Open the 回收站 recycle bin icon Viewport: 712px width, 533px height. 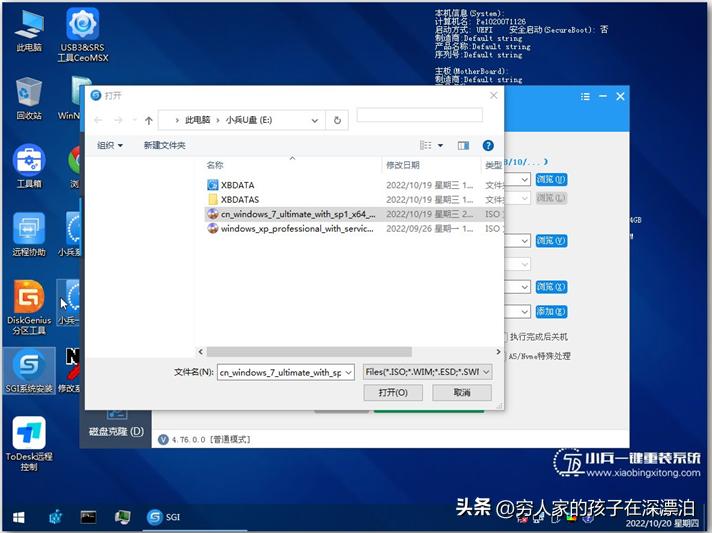29,99
